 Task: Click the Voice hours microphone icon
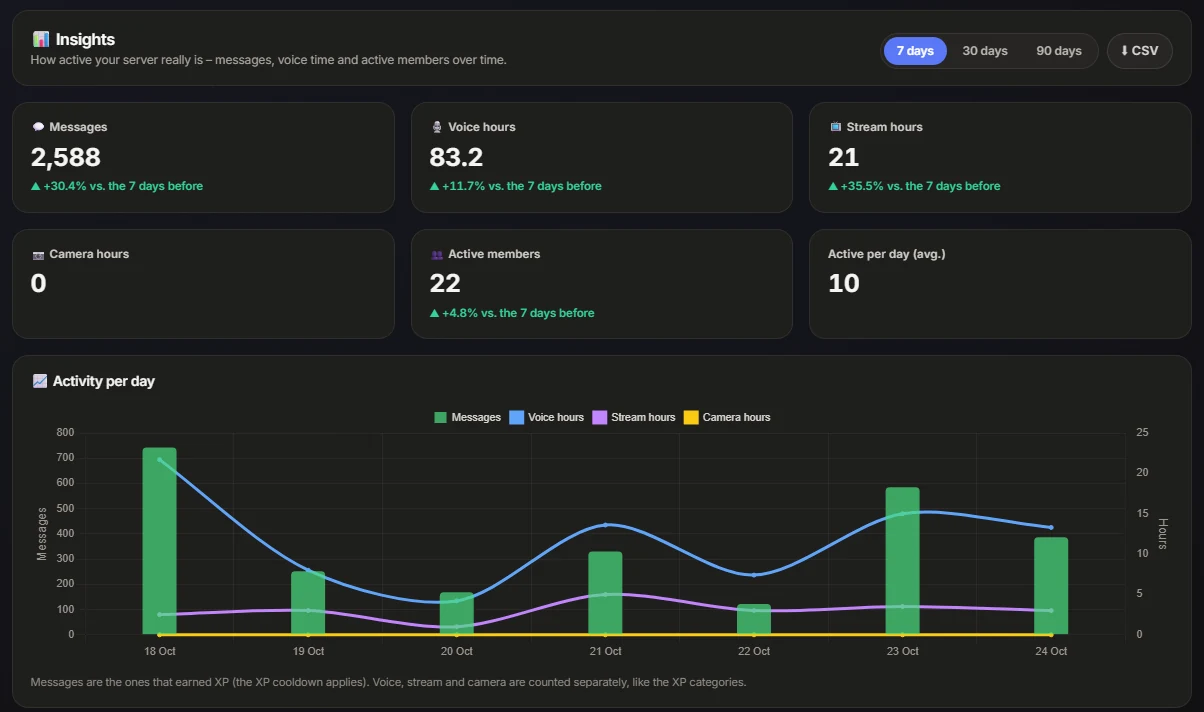coord(437,127)
